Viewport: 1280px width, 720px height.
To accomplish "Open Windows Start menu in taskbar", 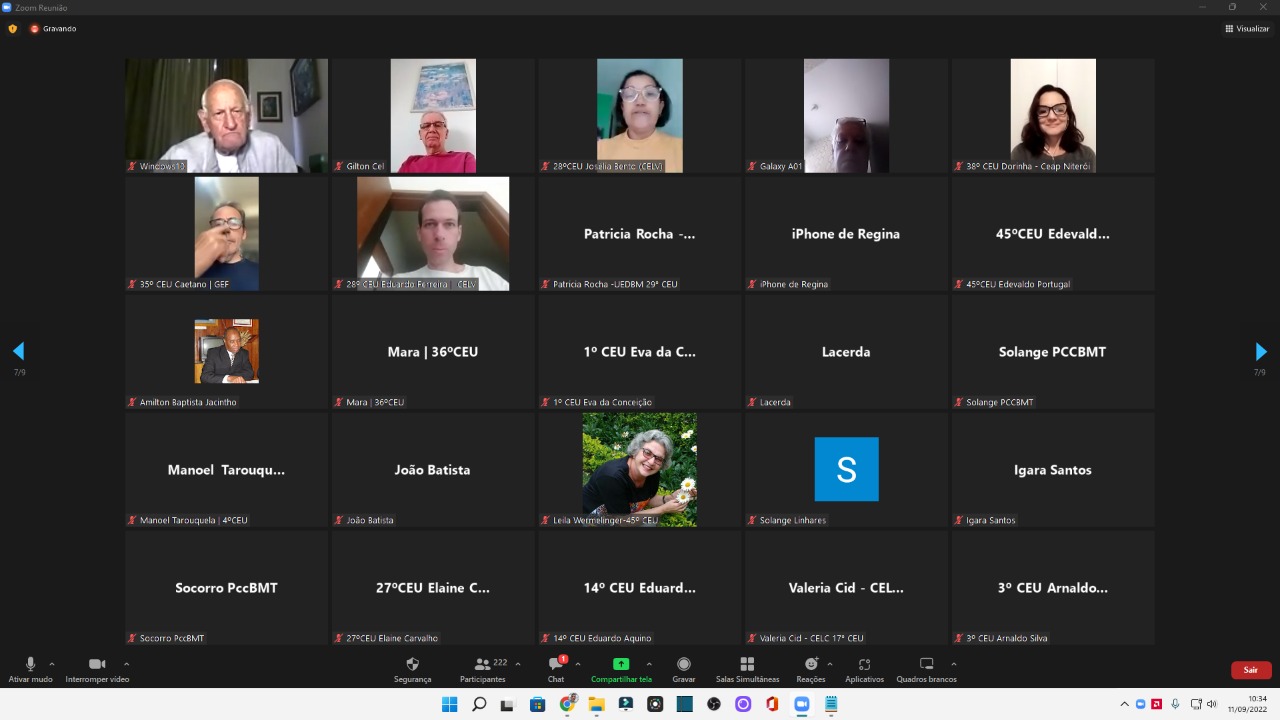I will click(450, 704).
